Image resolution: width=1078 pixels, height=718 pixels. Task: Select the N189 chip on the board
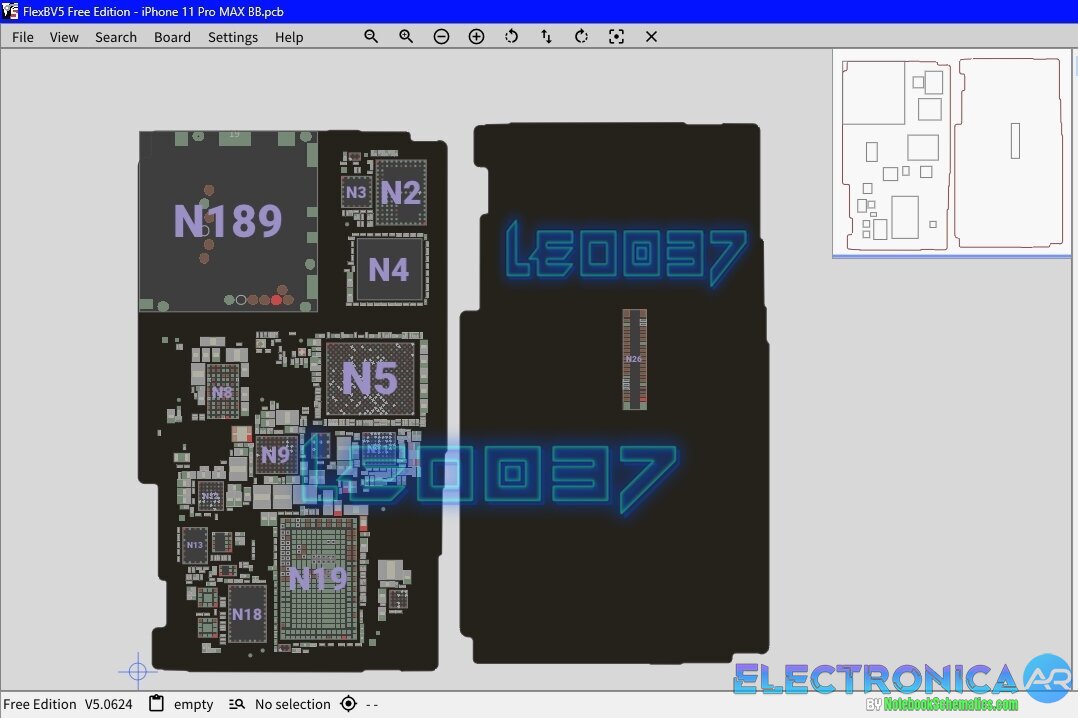point(228,221)
